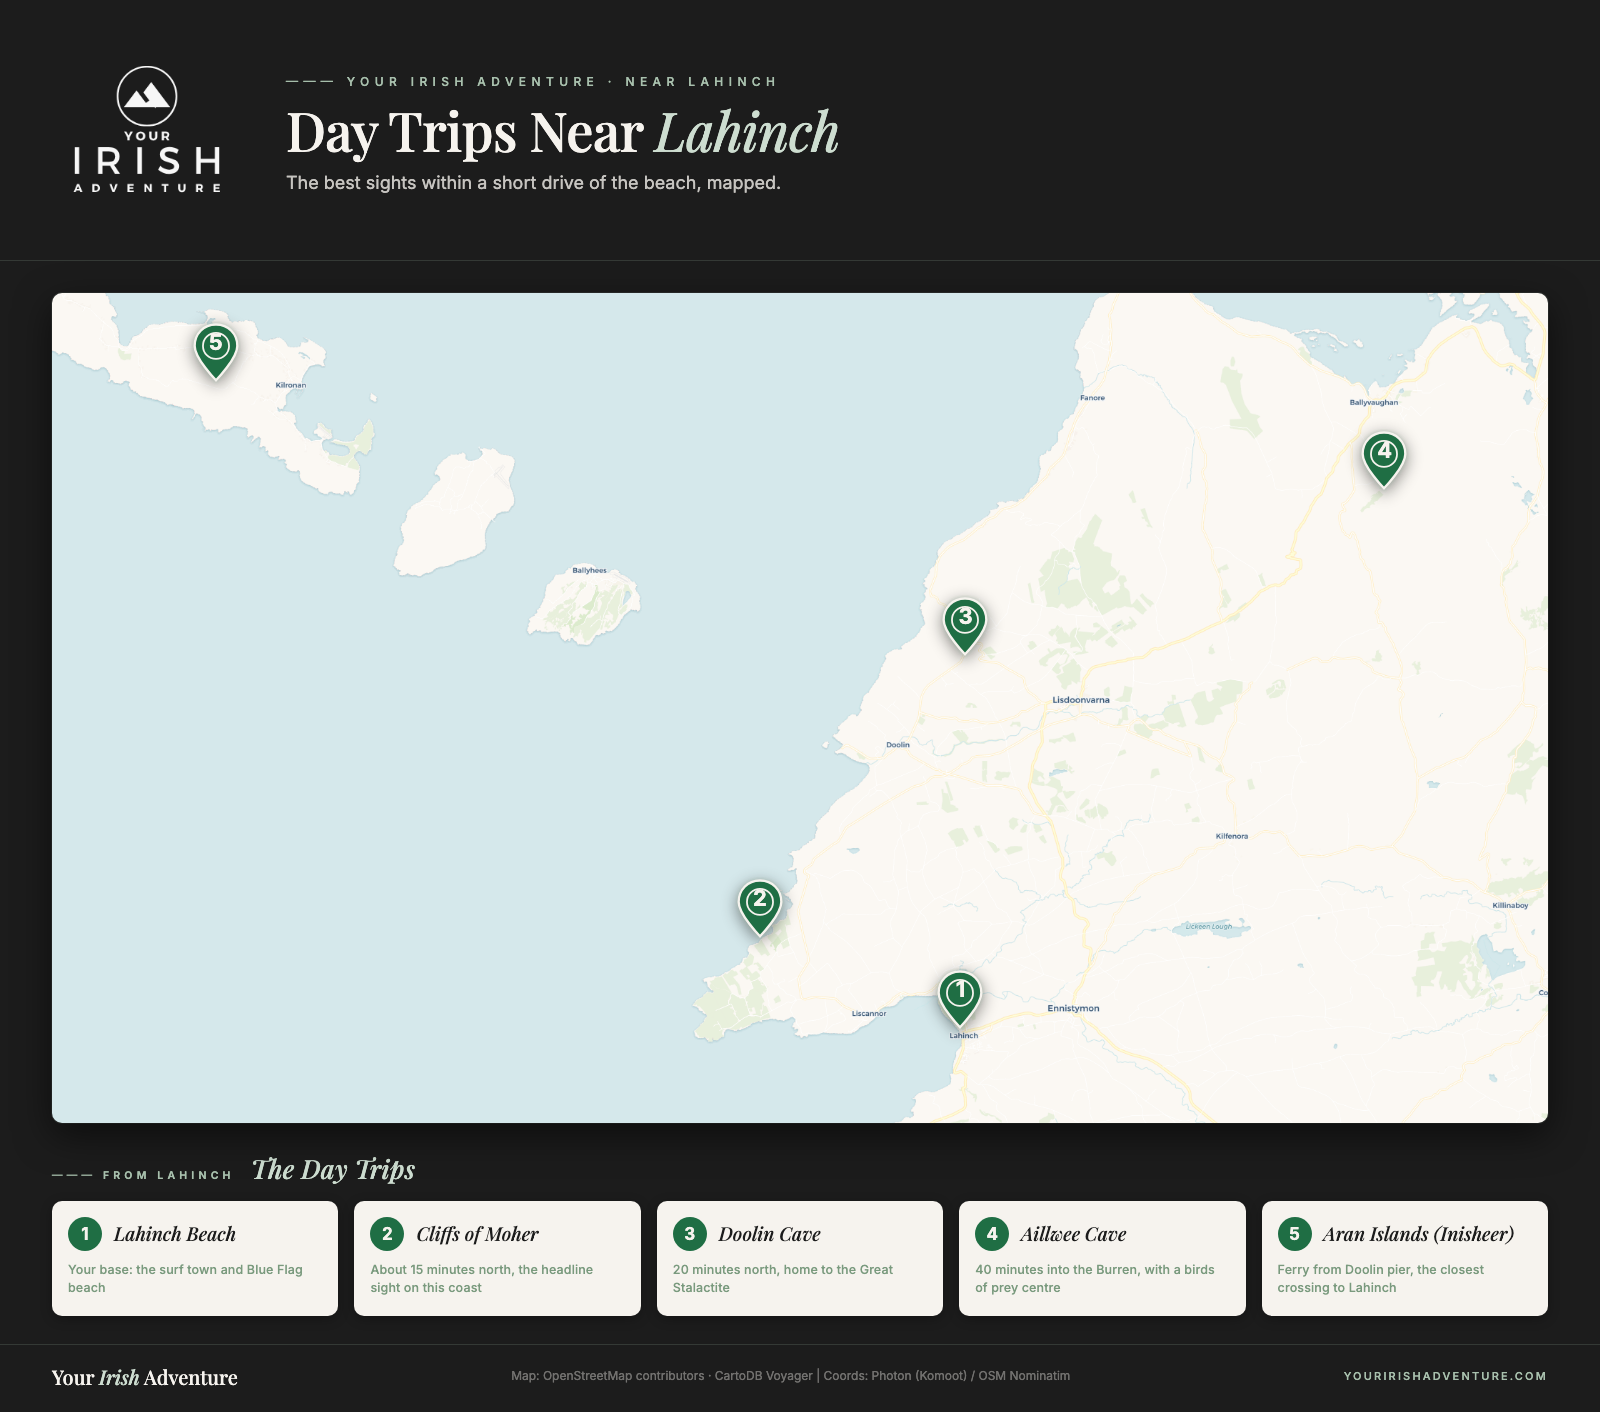Select map pin 3 near Doolin Cave
Viewport: 1600px width, 1412px height.
click(965, 624)
